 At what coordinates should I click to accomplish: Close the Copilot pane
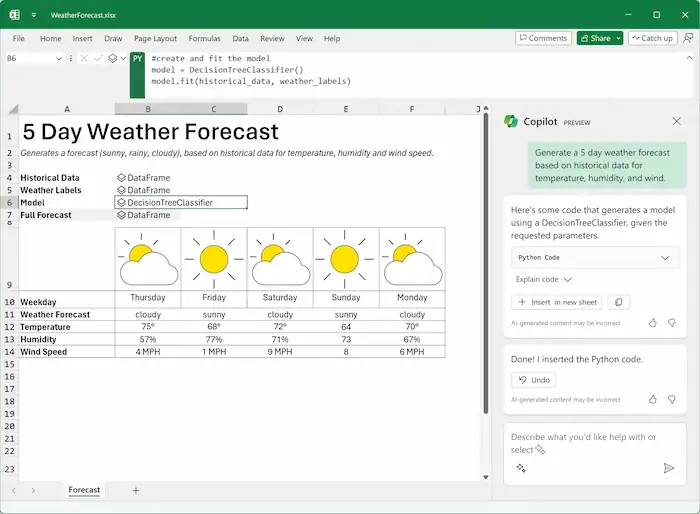pyautogui.click(x=677, y=121)
